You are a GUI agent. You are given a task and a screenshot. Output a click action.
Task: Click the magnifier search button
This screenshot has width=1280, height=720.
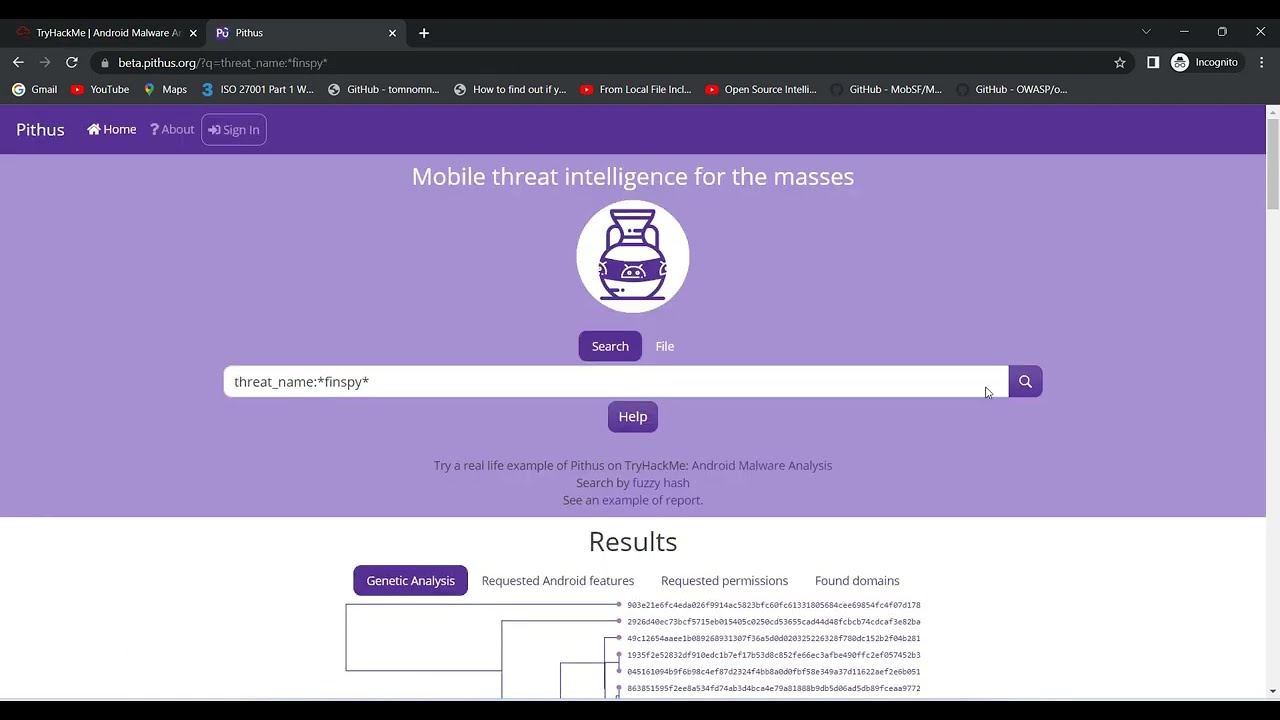(1025, 382)
